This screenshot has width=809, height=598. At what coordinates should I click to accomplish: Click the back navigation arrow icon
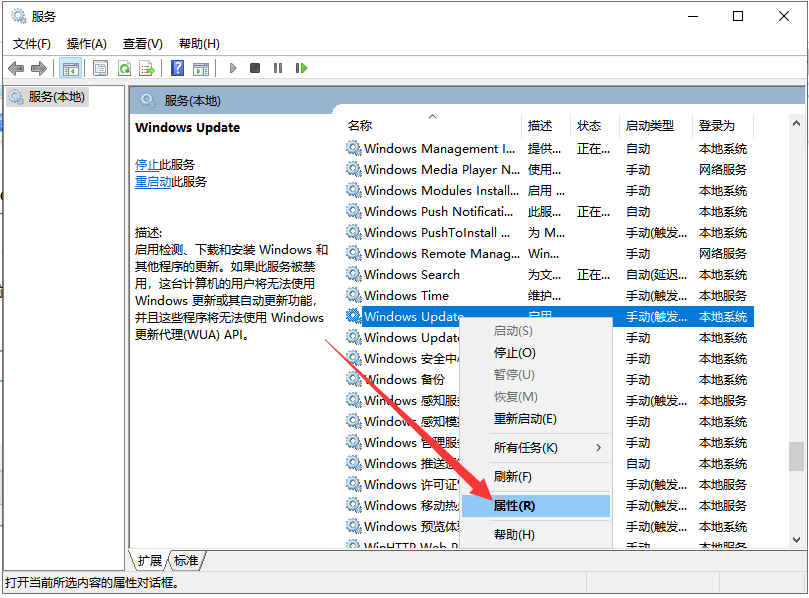pos(17,68)
